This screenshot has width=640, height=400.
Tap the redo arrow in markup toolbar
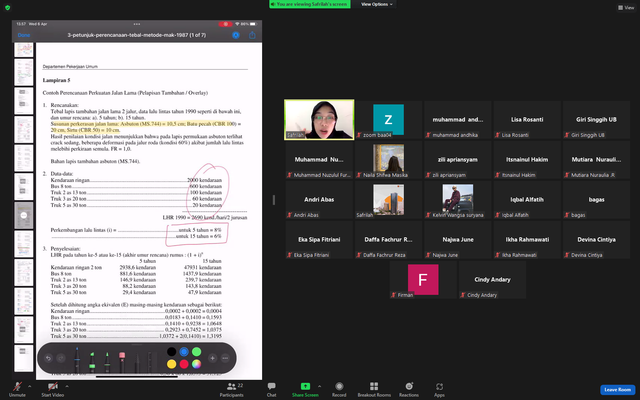coord(61,358)
